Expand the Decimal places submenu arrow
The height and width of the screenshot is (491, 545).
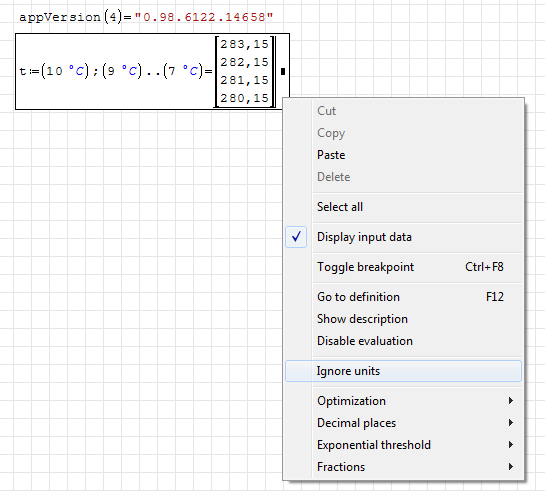511,423
